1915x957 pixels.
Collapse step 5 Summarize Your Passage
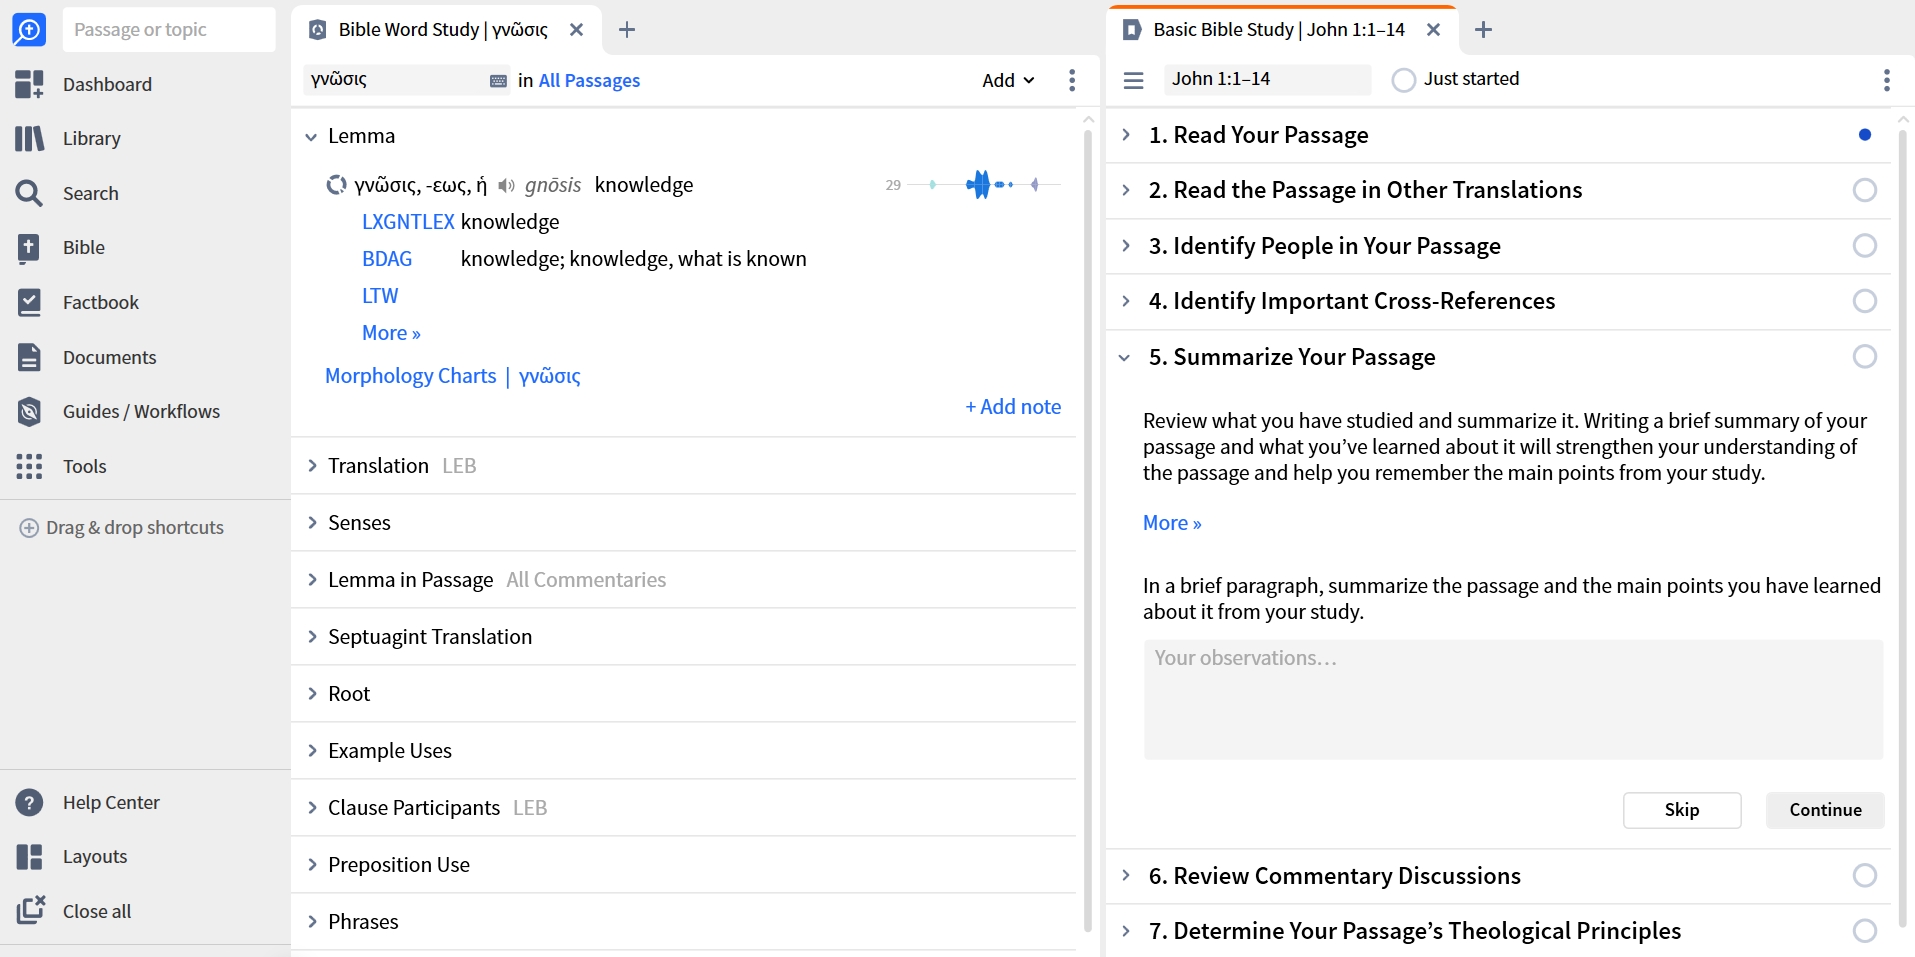[1124, 357]
